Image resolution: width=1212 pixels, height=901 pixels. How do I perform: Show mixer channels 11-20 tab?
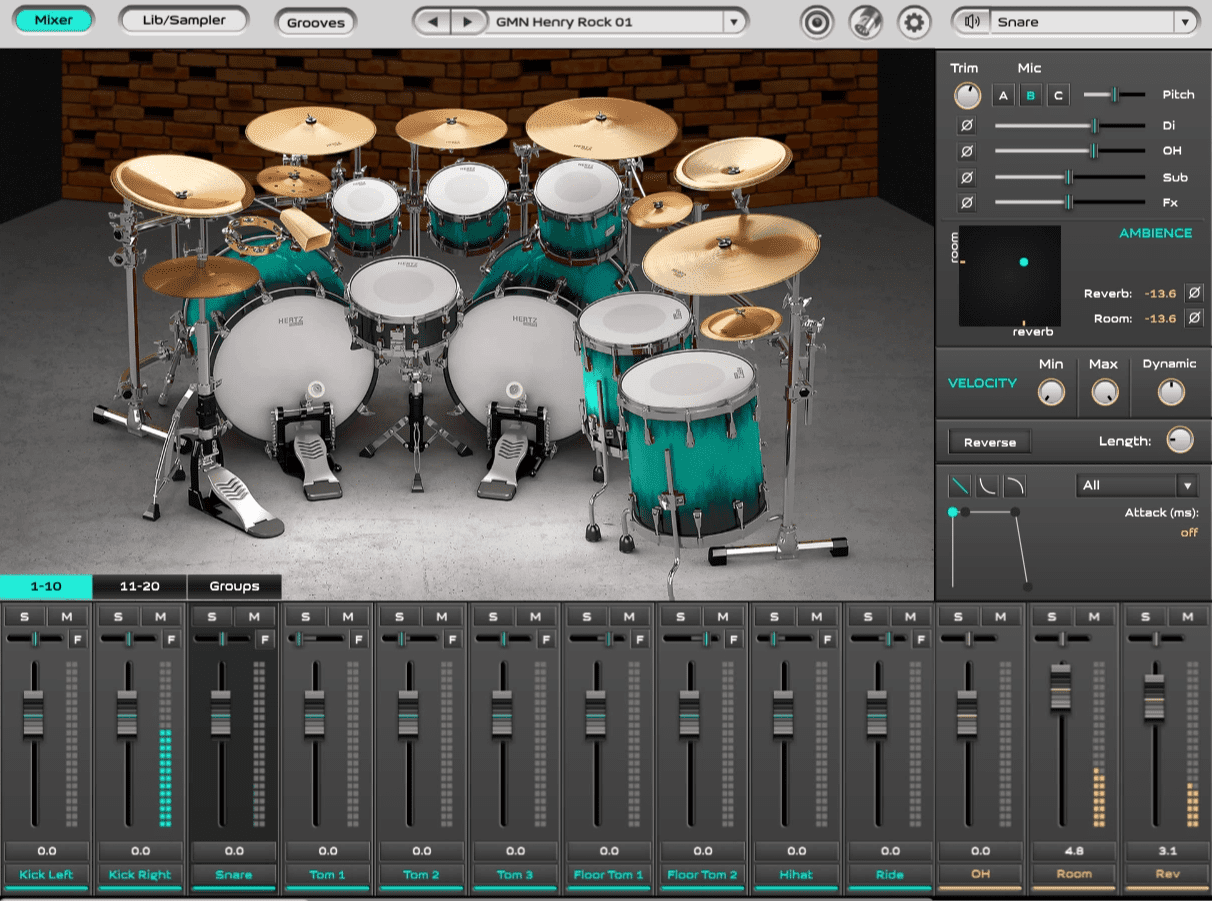(x=139, y=587)
